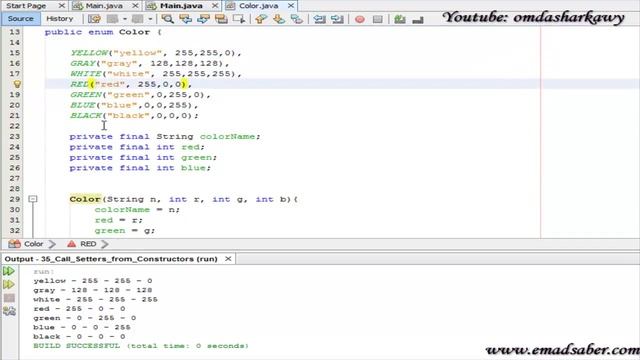Click the navigate Forward toolbar icon
Screen dimensions: 640x360
point(138,19)
